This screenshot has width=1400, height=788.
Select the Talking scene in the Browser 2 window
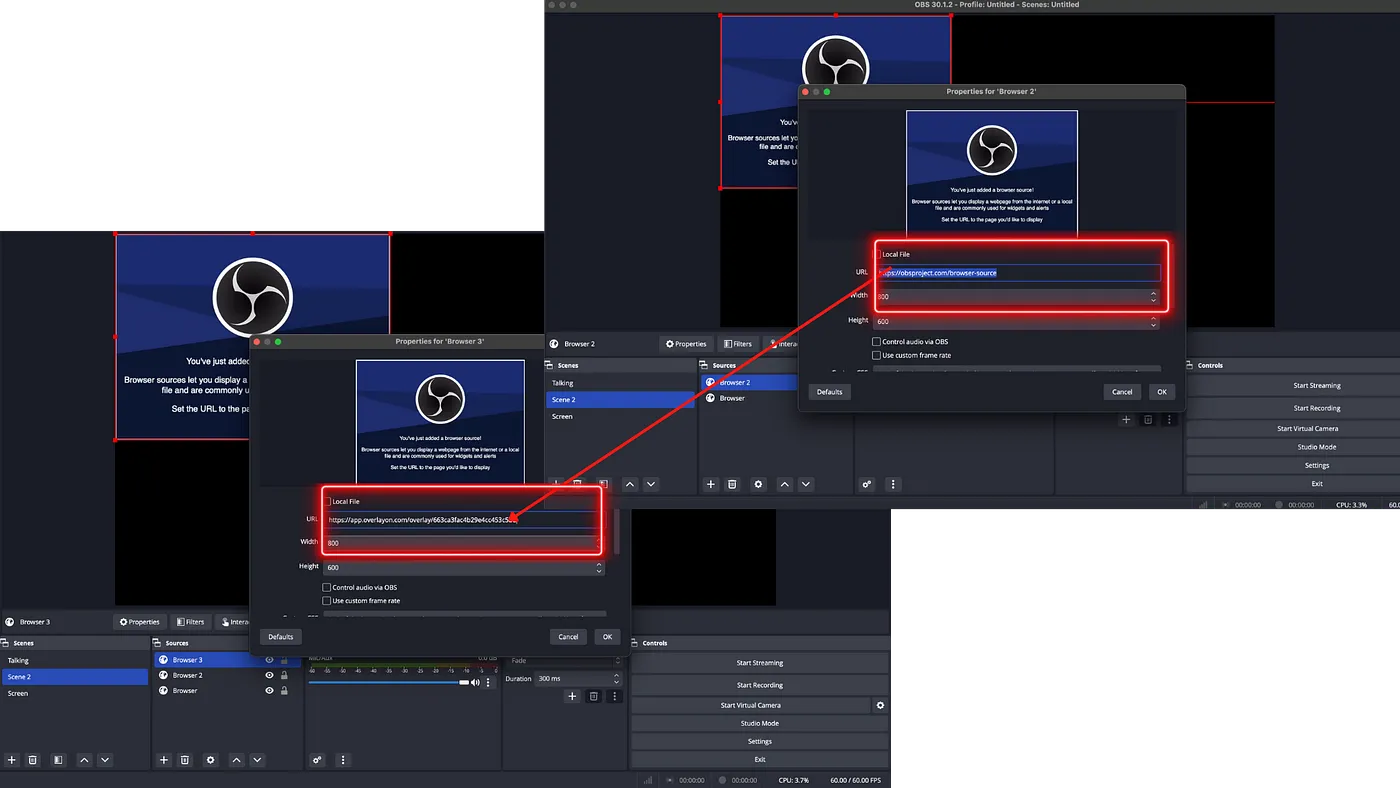621,383
